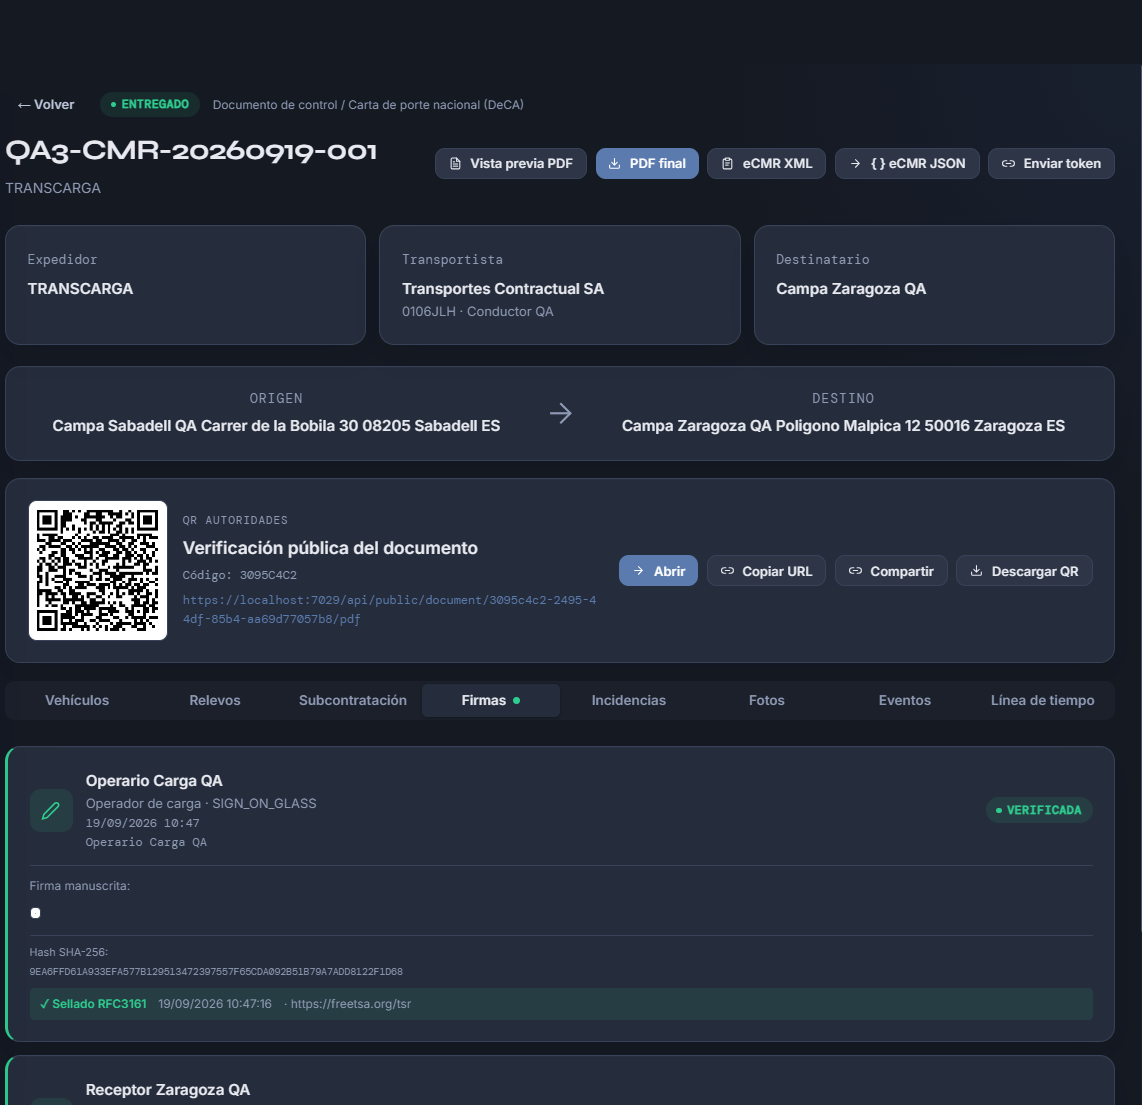This screenshot has width=1142, height=1105.
Task: Click the SHA-256 hash value
Action: [216, 972]
